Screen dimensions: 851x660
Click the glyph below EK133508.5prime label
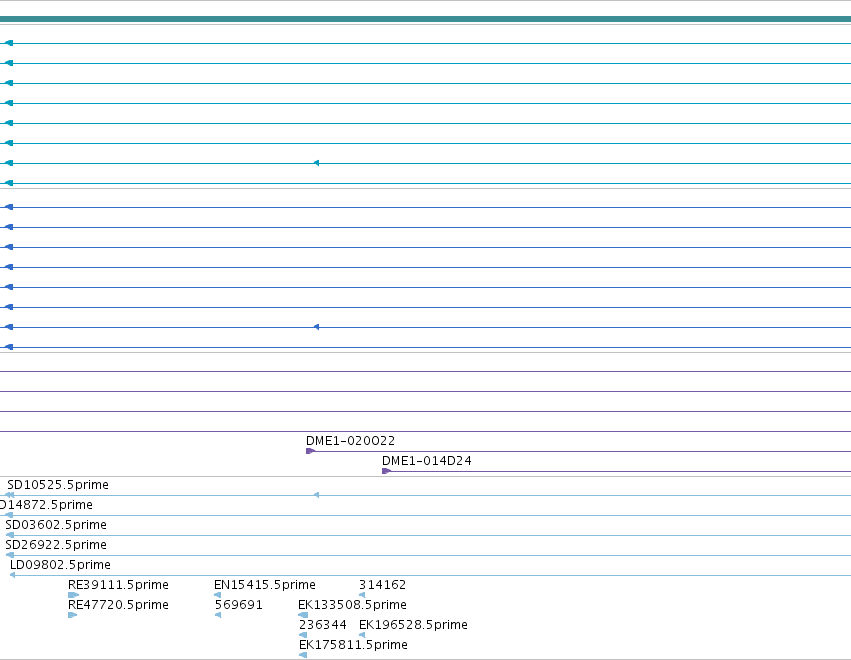tap(303, 615)
